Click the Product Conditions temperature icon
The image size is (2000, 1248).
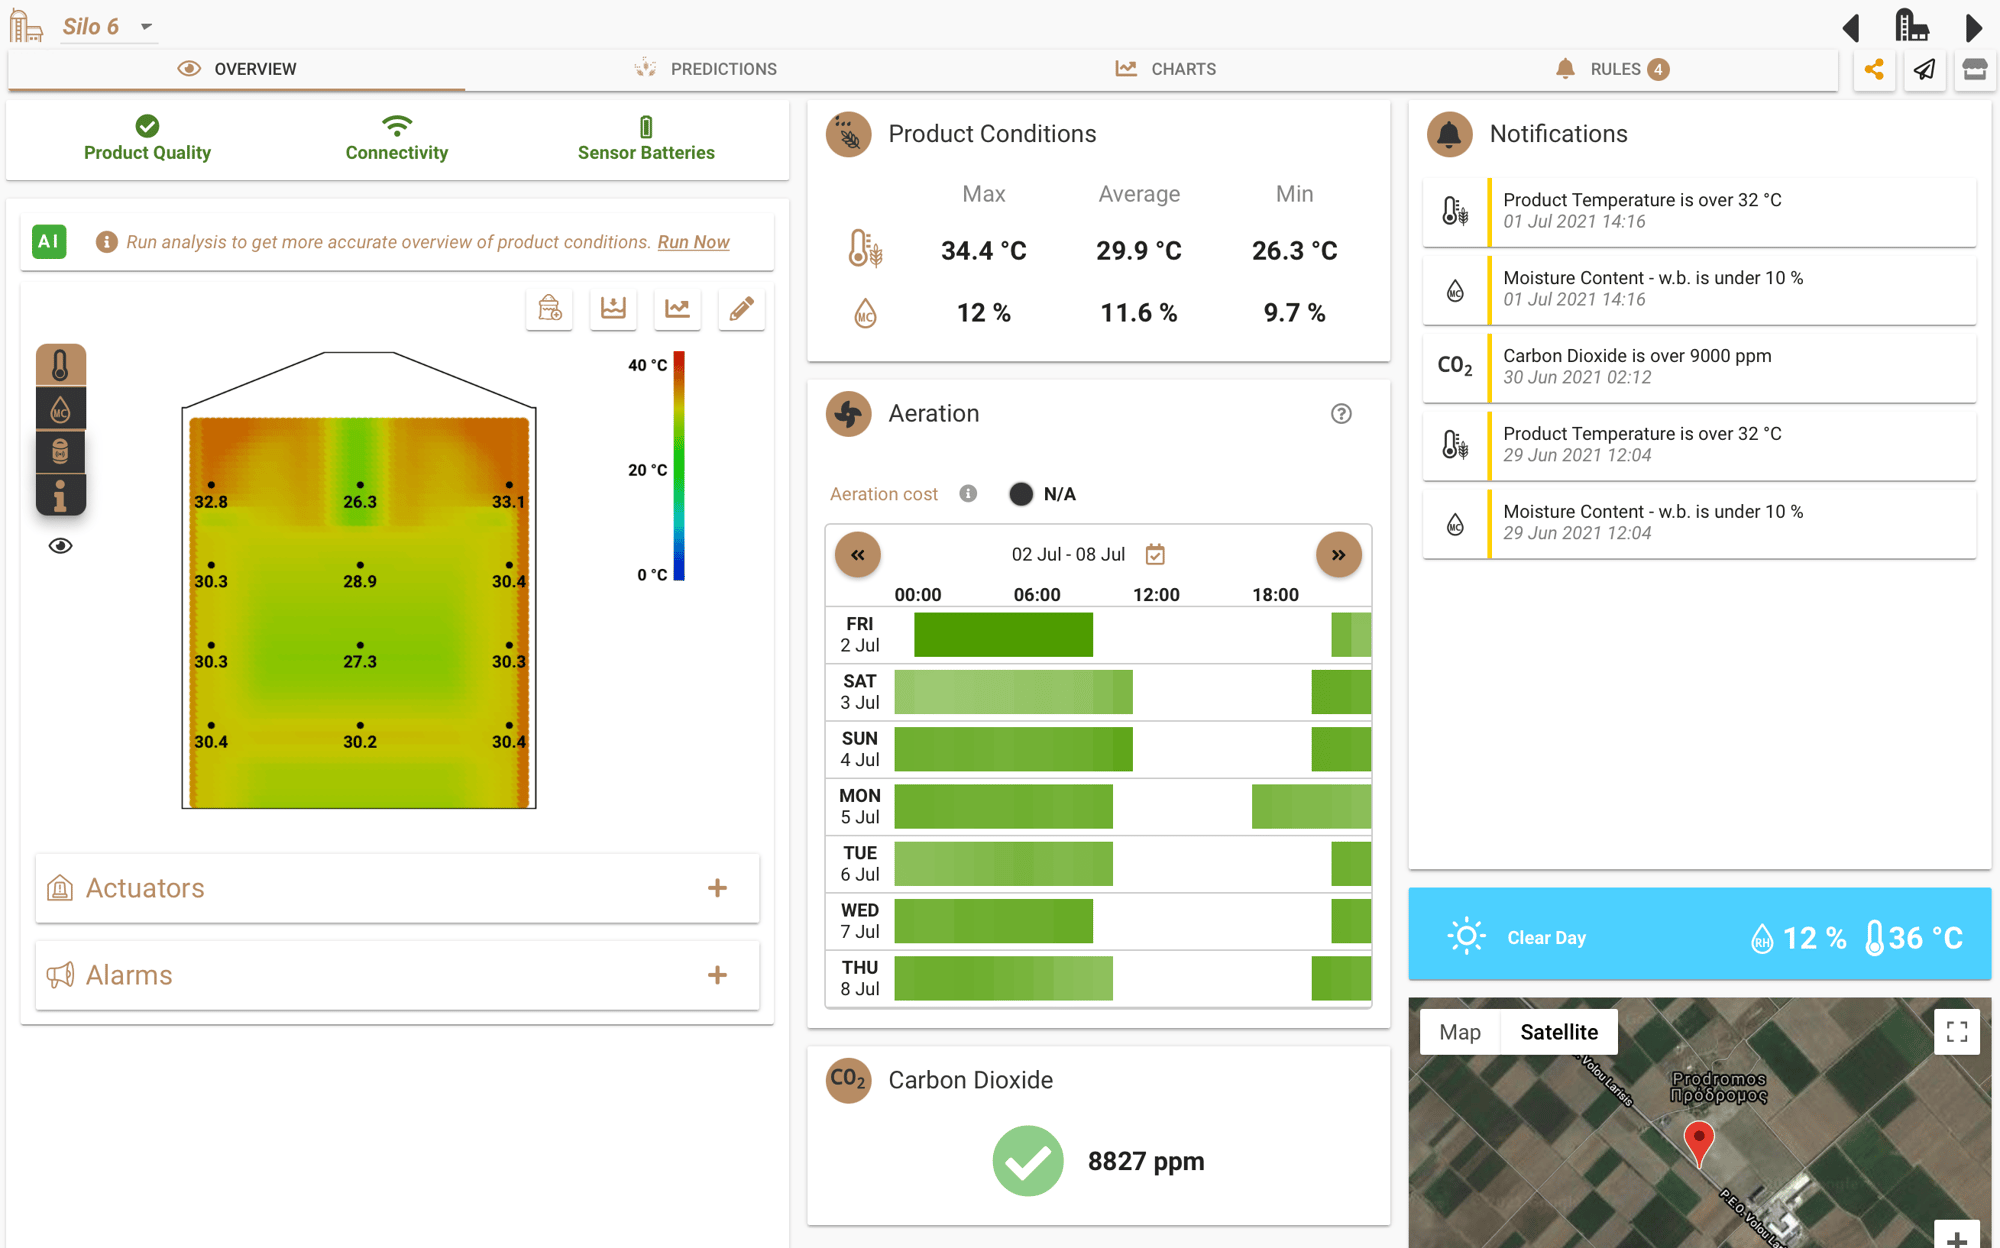[864, 247]
